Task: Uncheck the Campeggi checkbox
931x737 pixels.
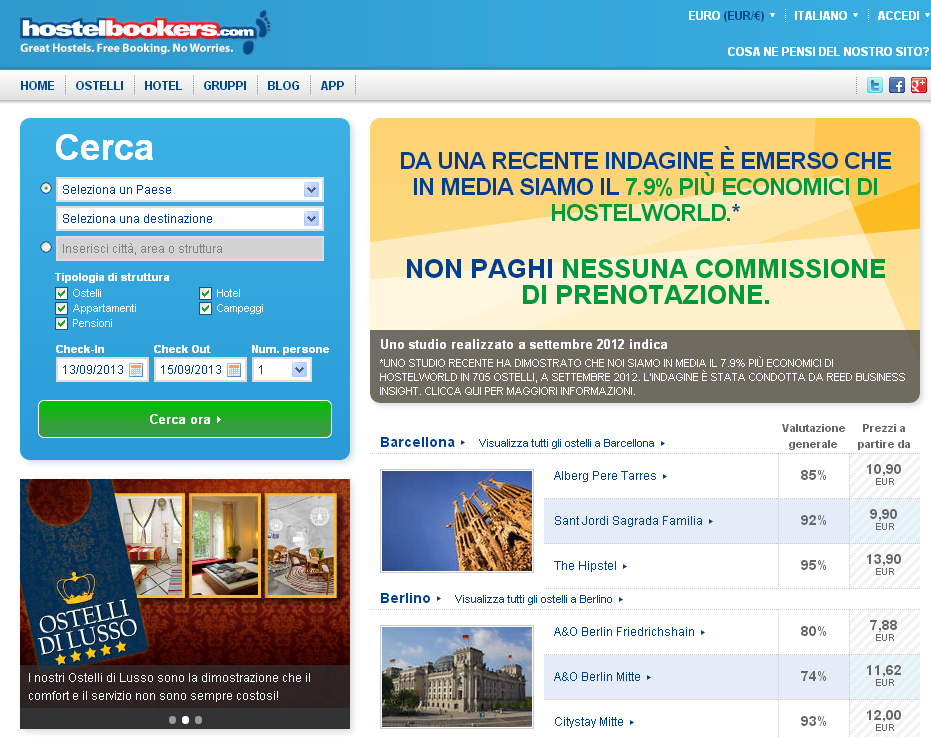Action: tap(205, 308)
